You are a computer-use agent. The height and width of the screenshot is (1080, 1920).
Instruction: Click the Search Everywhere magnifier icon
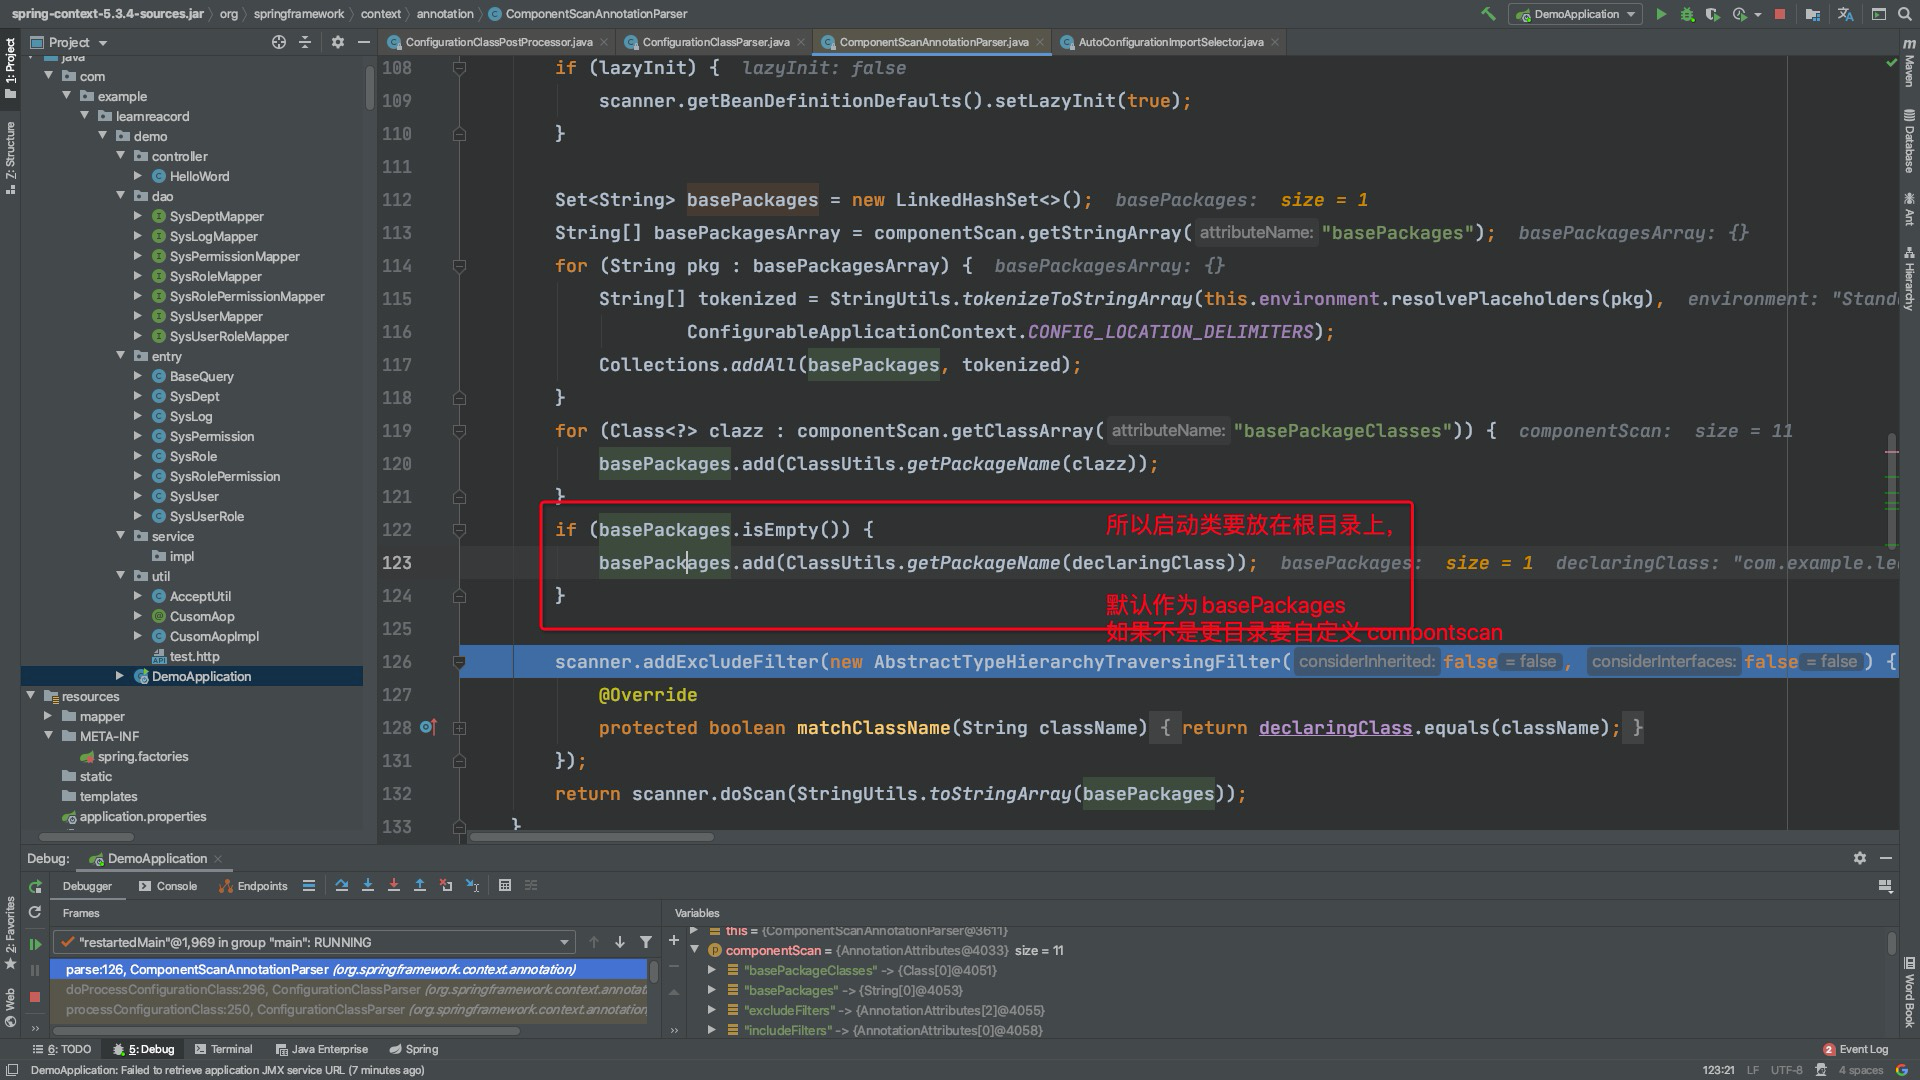tap(1905, 14)
